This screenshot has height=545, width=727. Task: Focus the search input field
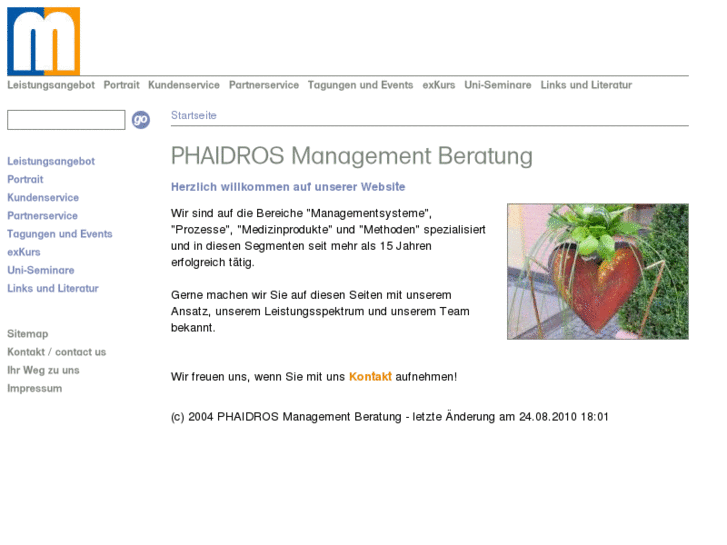66,120
